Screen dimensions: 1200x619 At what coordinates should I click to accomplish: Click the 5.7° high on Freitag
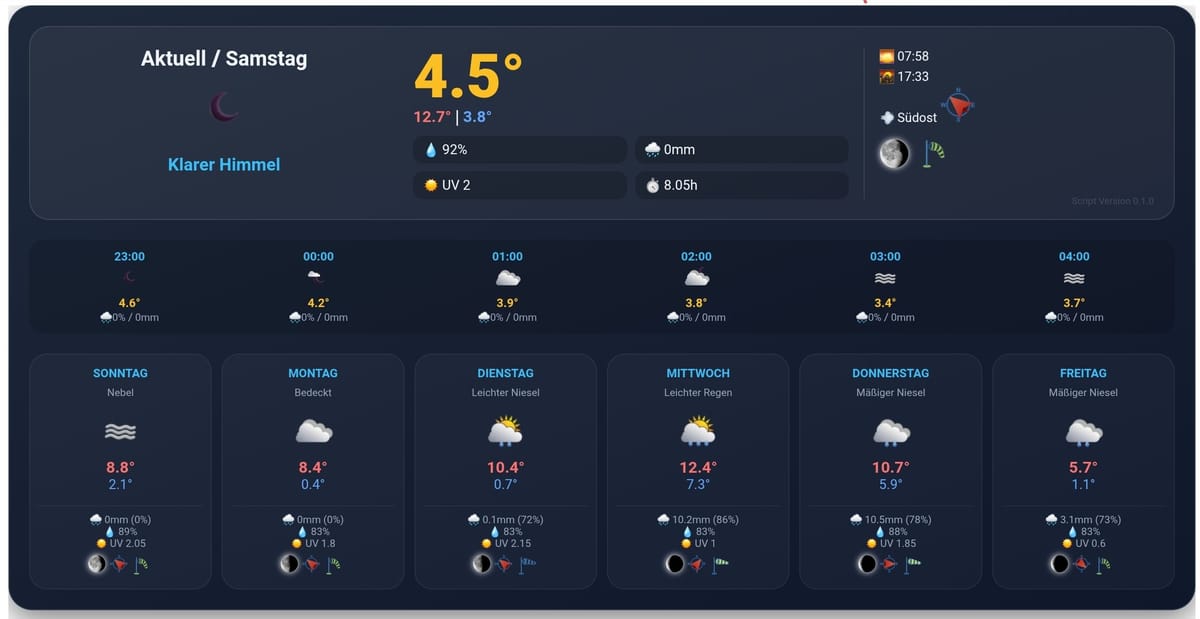click(x=1083, y=467)
